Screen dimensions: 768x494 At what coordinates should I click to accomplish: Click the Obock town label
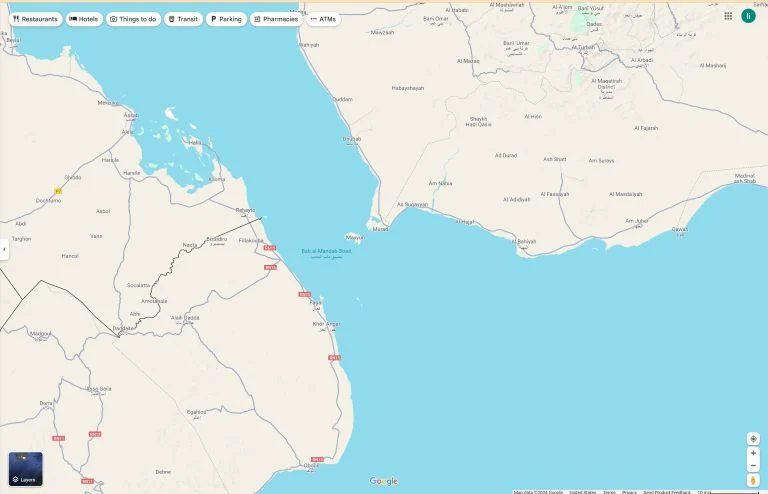(x=311, y=467)
